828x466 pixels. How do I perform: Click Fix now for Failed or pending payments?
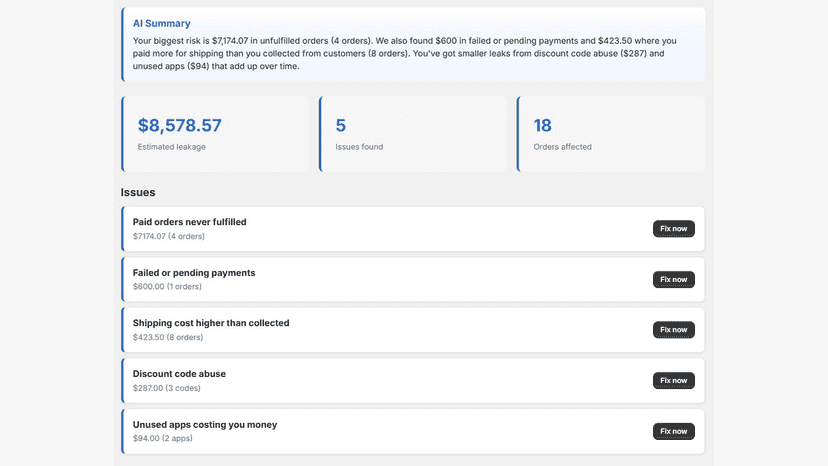point(673,279)
